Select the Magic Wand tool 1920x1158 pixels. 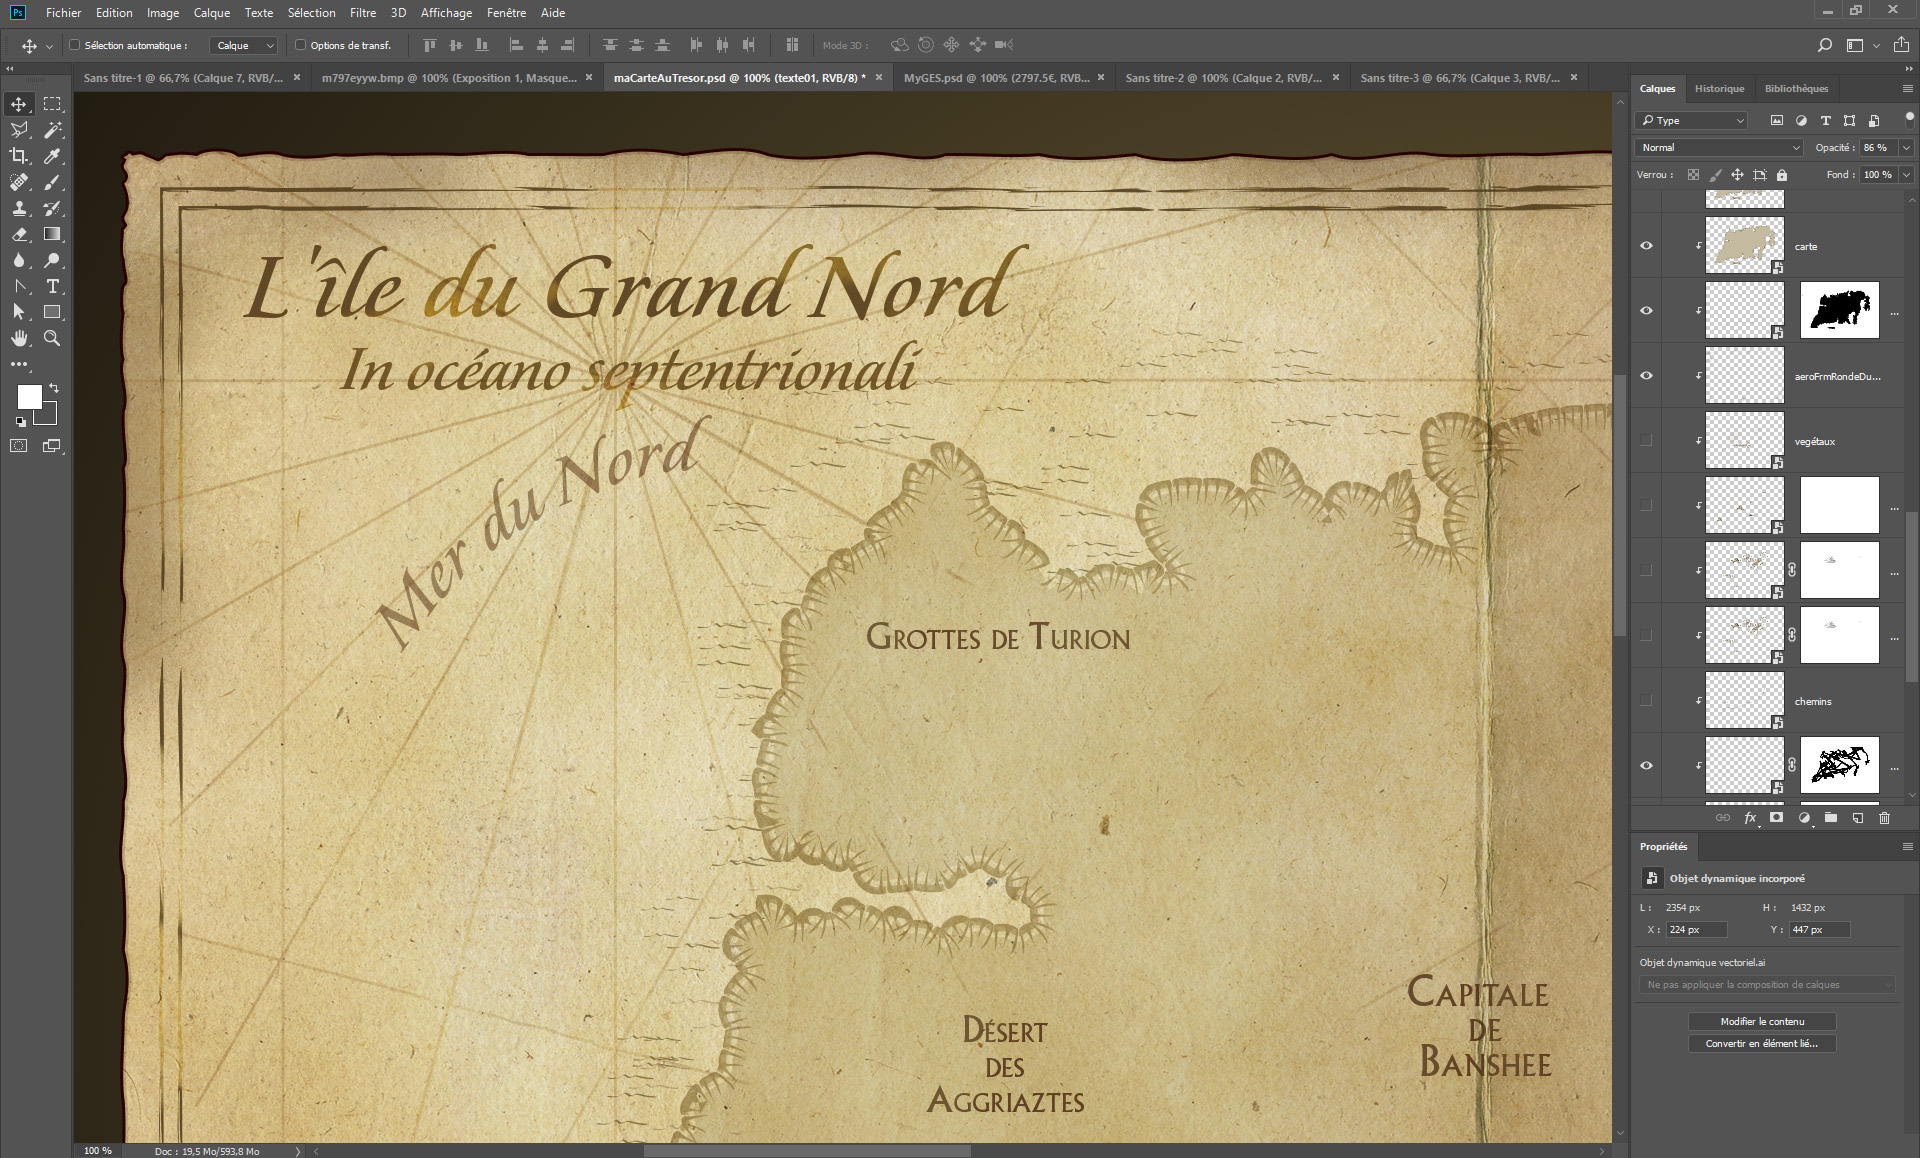[52, 130]
